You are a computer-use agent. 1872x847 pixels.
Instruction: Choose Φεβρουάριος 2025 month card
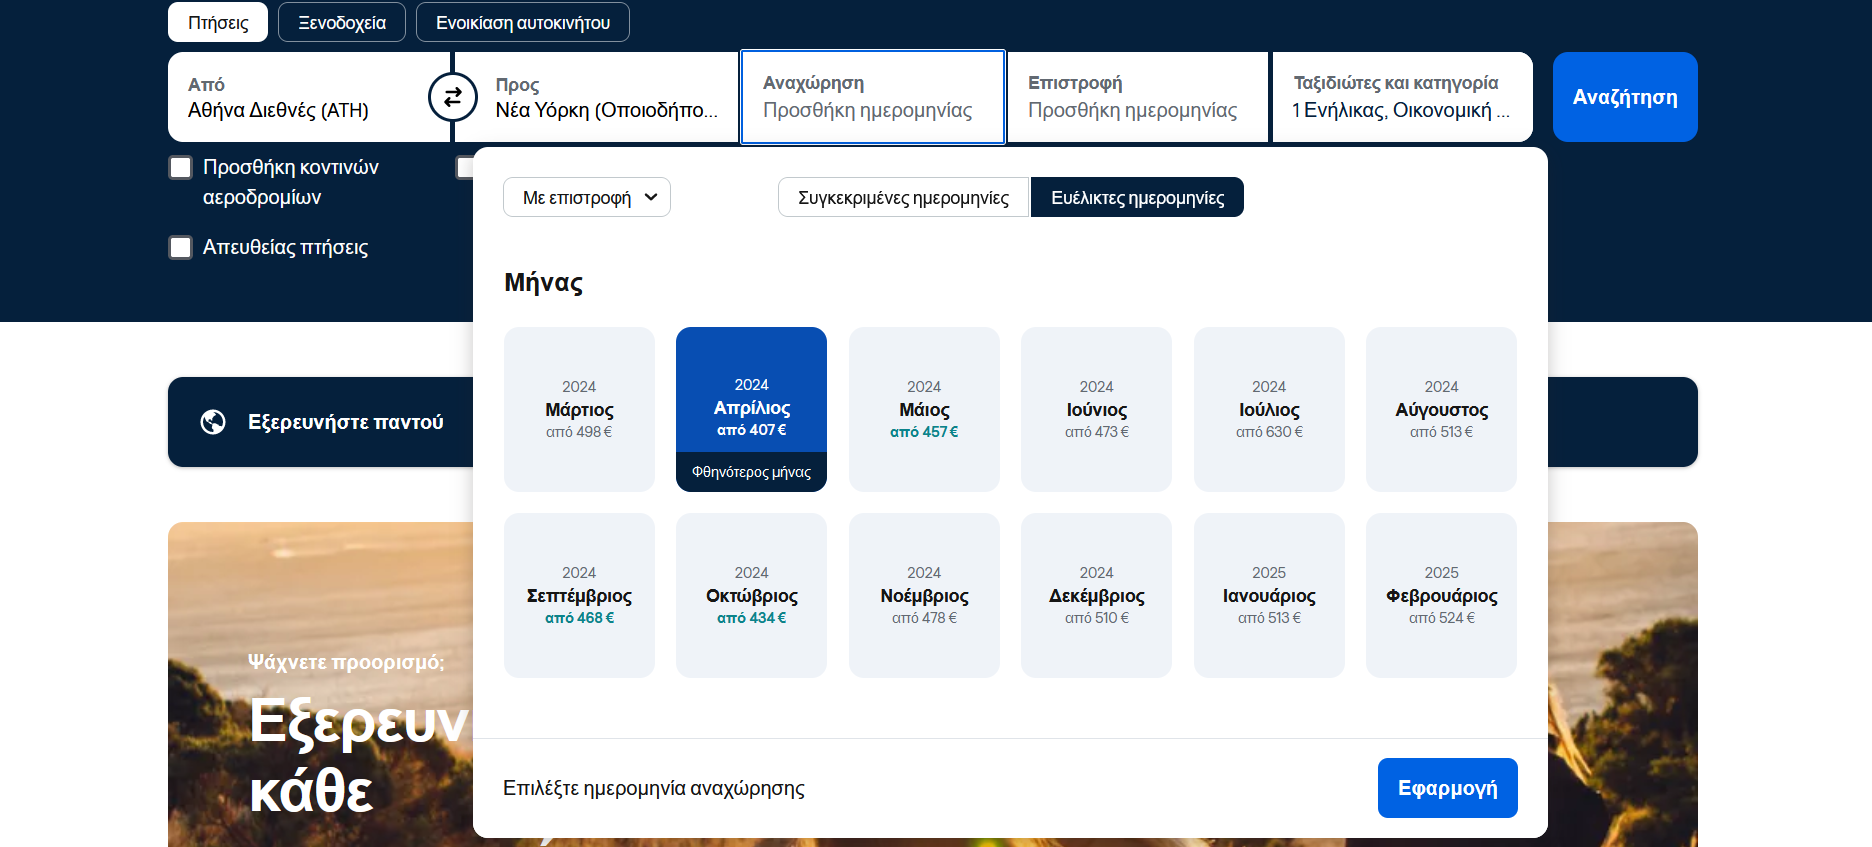[x=1442, y=595]
